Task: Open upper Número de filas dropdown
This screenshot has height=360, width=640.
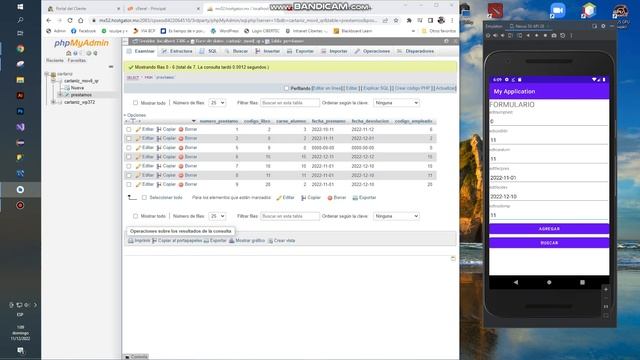Action: (217, 103)
